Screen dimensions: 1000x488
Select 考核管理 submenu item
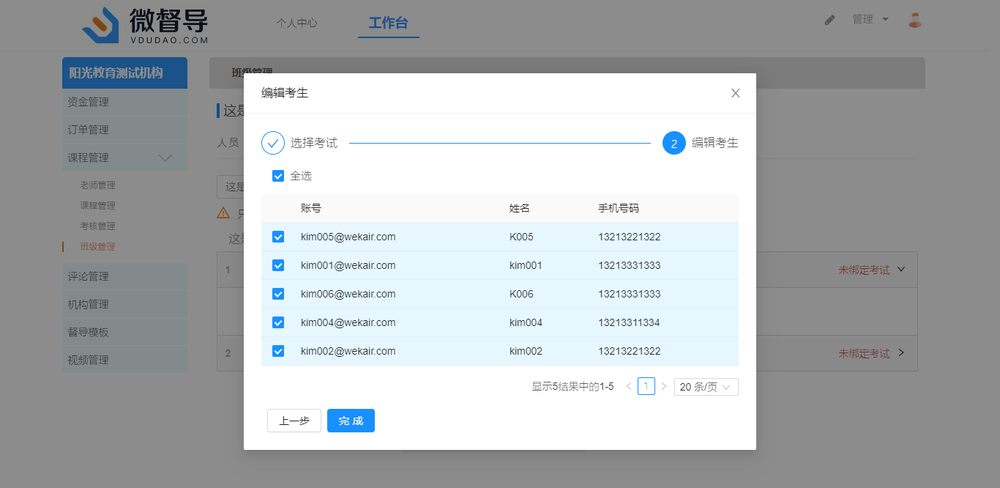(x=98, y=226)
